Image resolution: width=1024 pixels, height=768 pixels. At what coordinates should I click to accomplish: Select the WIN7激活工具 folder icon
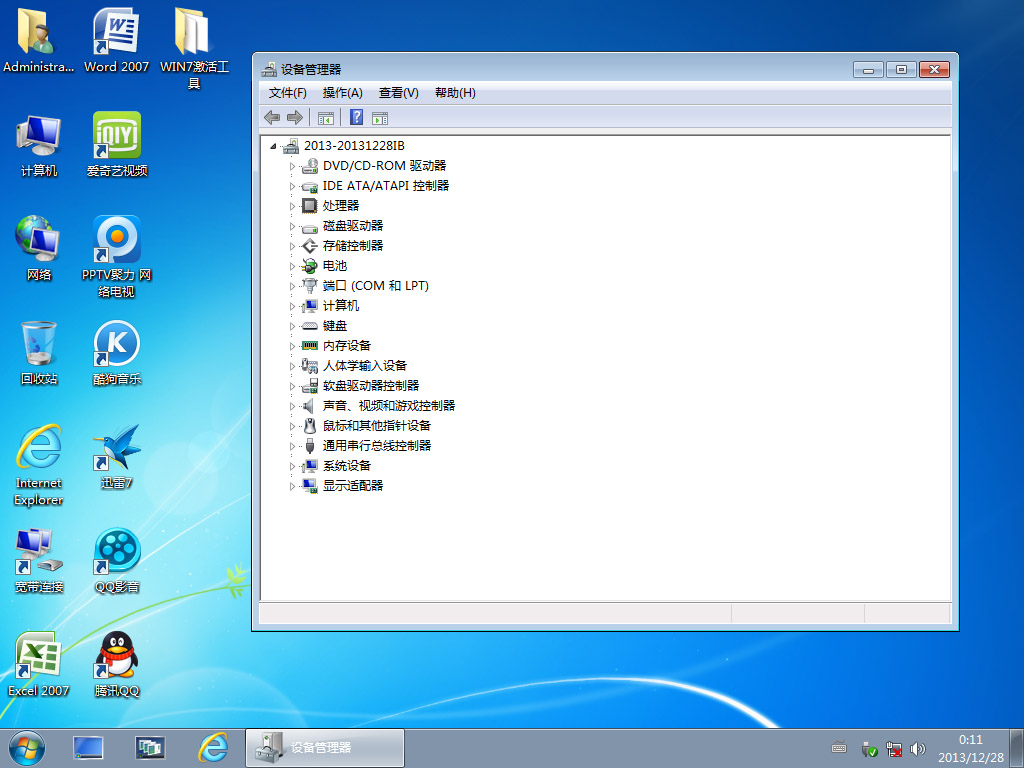[194, 49]
